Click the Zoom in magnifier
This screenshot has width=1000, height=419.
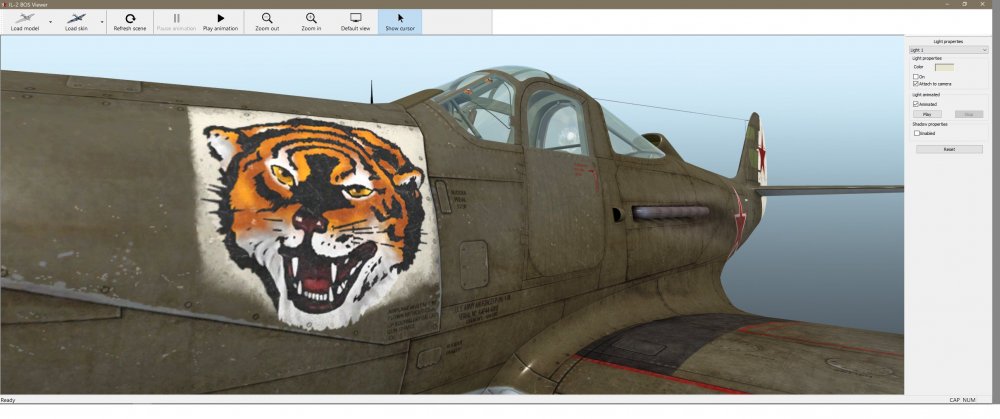tap(312, 21)
